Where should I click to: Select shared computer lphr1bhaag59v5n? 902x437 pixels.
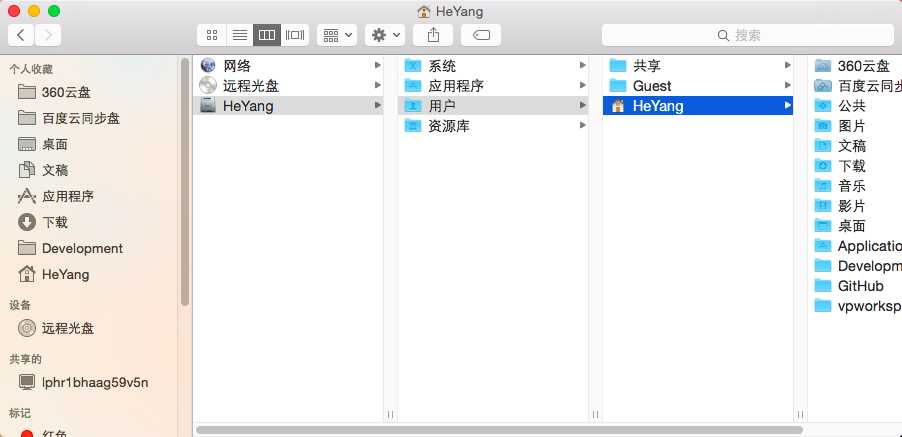(83, 382)
